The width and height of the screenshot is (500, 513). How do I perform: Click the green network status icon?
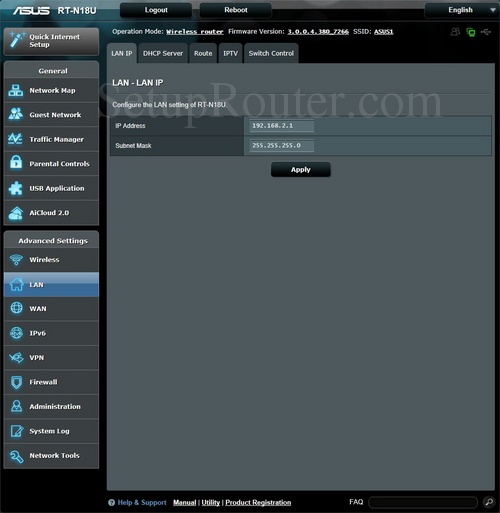(x=471, y=32)
